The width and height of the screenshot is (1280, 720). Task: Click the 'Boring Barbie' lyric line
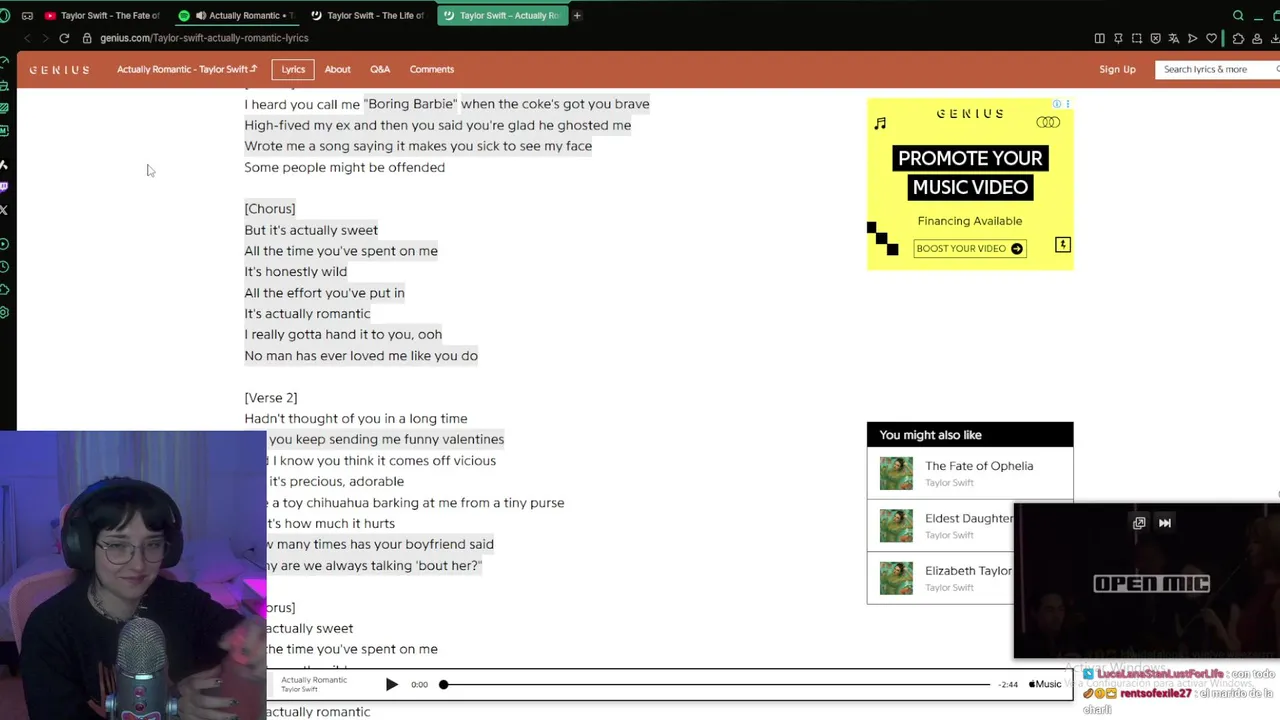(x=447, y=104)
